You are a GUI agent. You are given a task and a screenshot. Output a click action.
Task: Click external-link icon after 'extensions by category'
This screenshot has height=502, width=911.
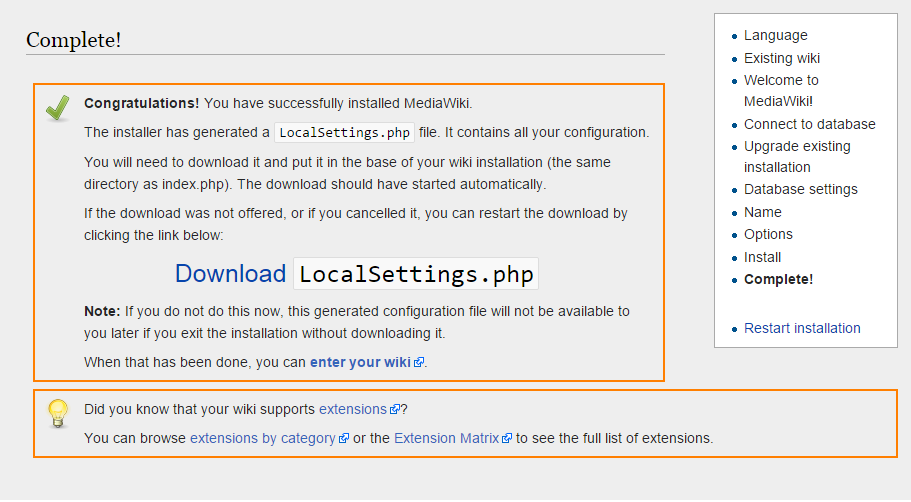point(344,439)
